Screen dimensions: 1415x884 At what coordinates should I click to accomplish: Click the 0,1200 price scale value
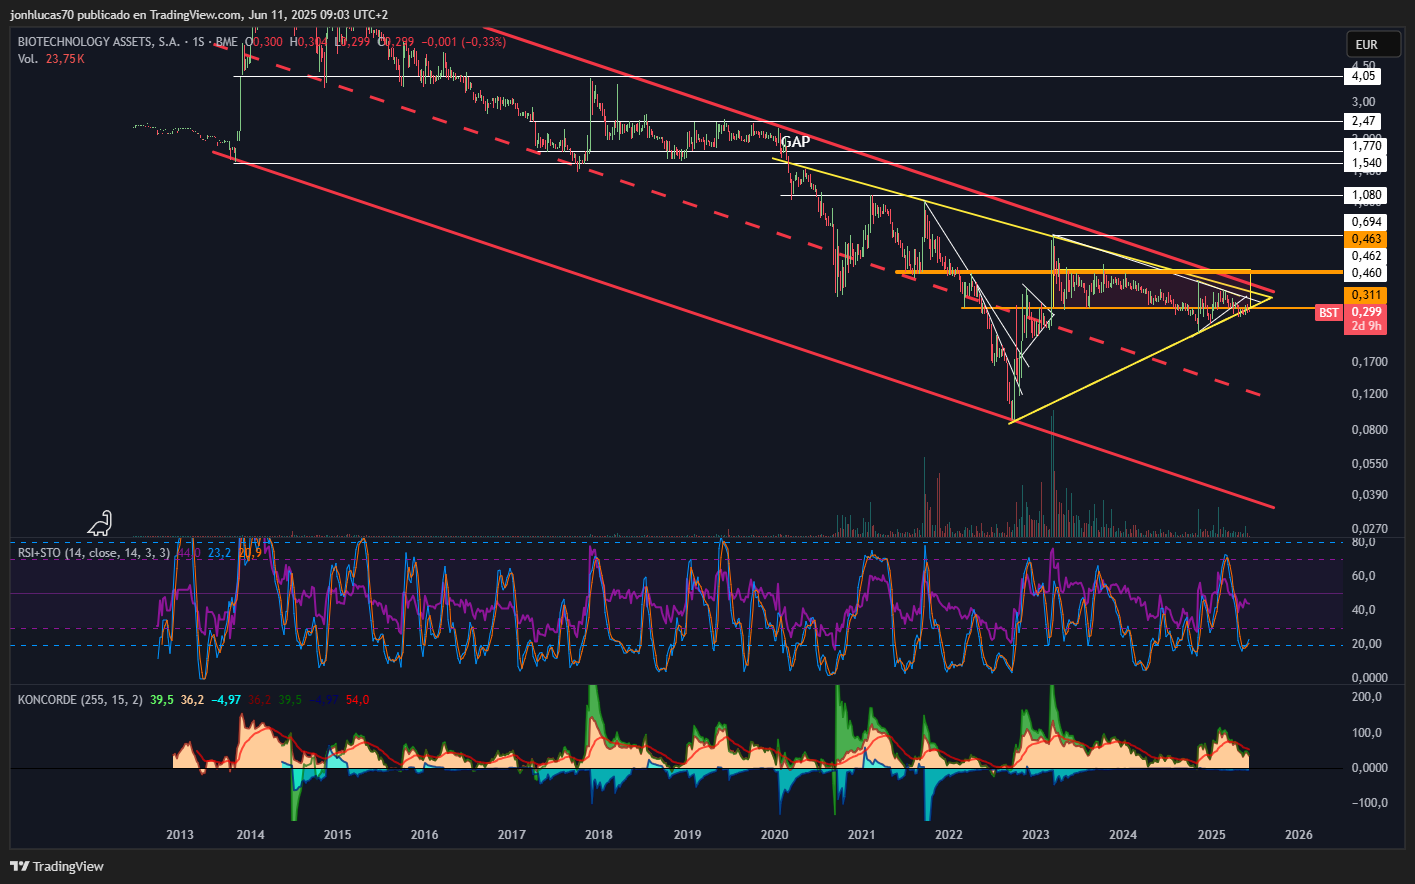point(1369,394)
